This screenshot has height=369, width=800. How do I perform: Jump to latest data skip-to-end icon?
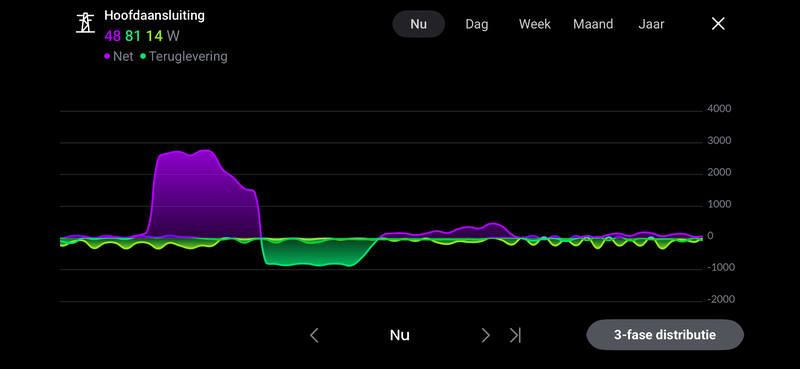click(515, 335)
